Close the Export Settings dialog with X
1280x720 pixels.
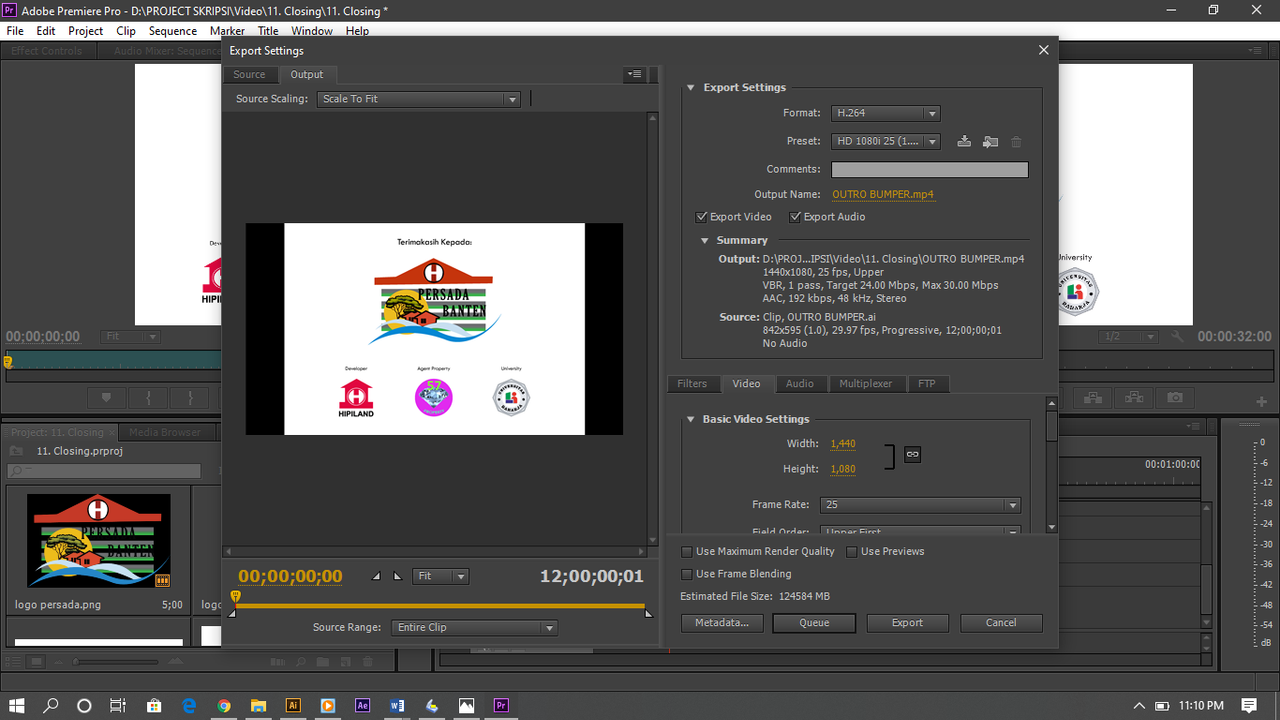click(x=1044, y=50)
